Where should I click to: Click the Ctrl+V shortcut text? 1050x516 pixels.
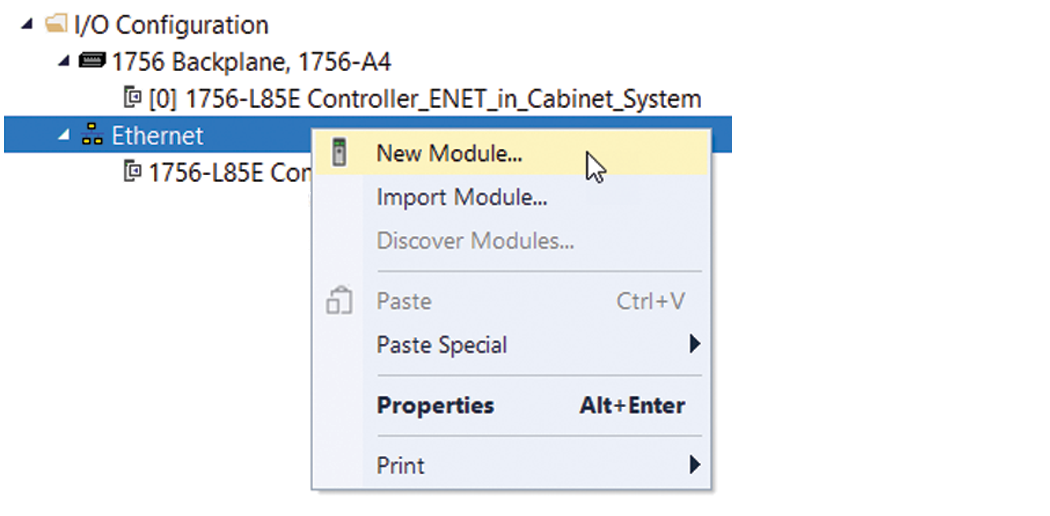coord(650,301)
